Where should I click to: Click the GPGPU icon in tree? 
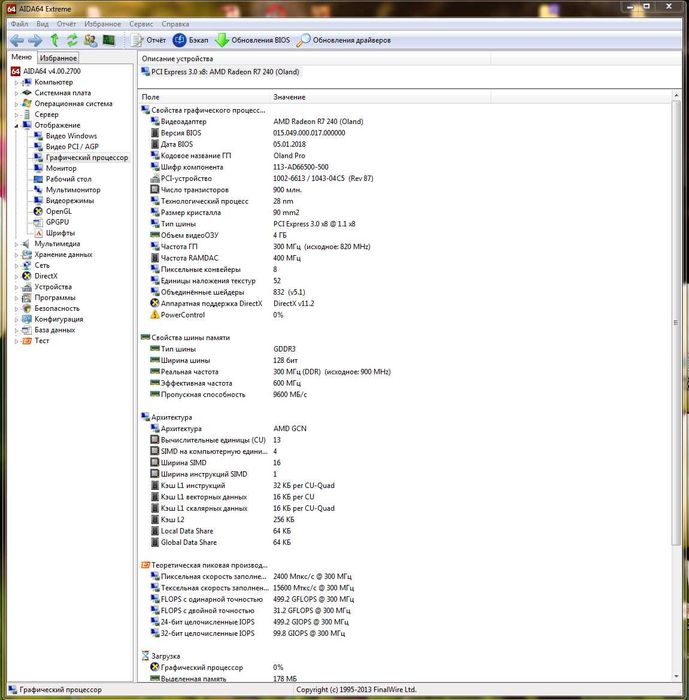pos(38,222)
